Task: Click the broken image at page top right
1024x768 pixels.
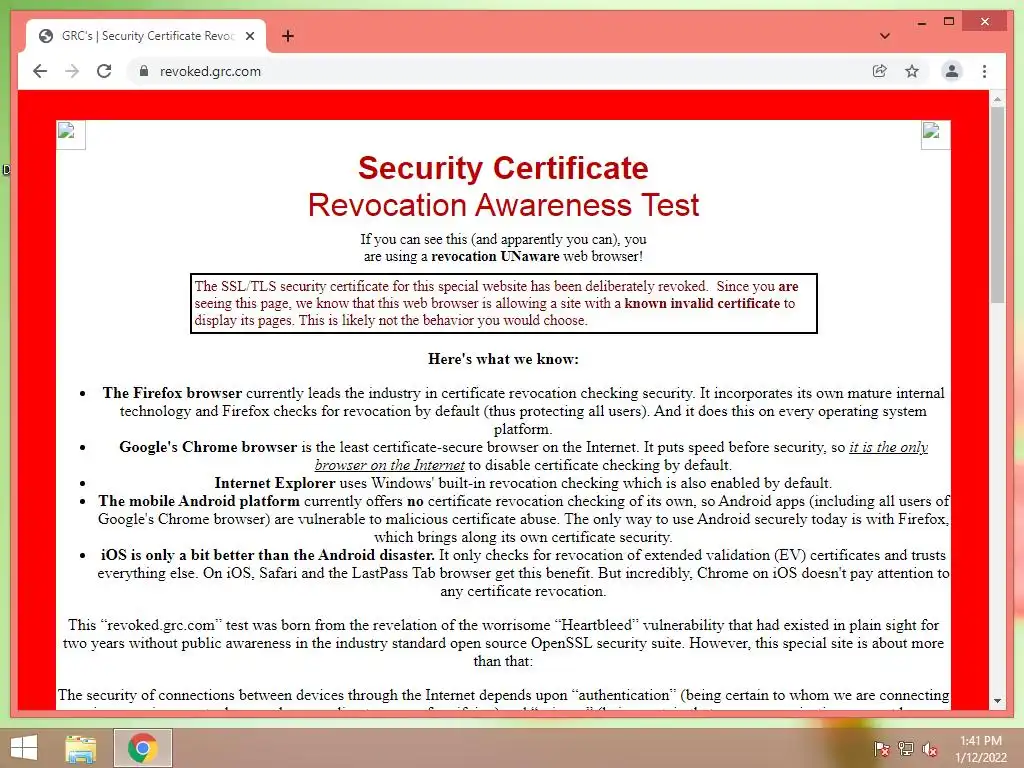Action: [935, 135]
